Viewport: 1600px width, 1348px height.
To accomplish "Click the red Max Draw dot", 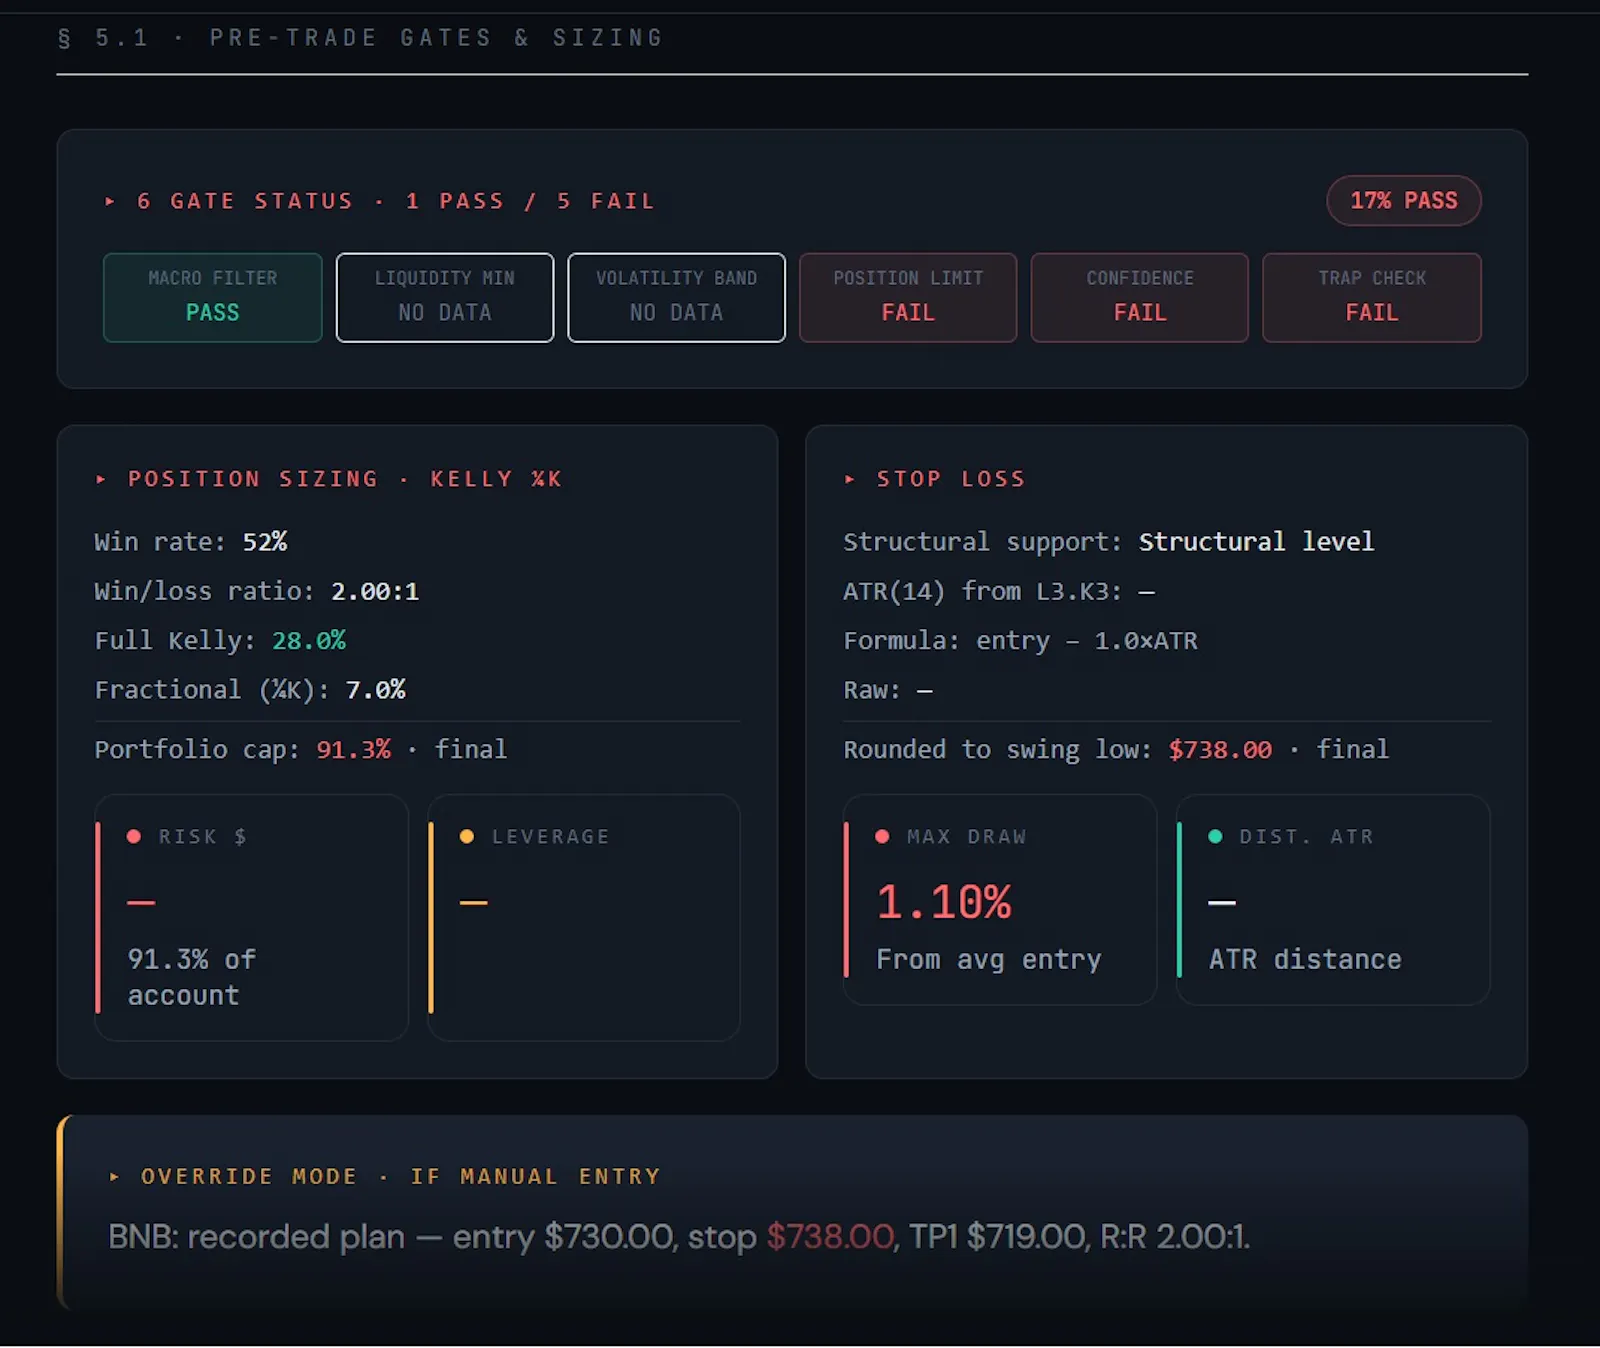I will click(x=882, y=836).
